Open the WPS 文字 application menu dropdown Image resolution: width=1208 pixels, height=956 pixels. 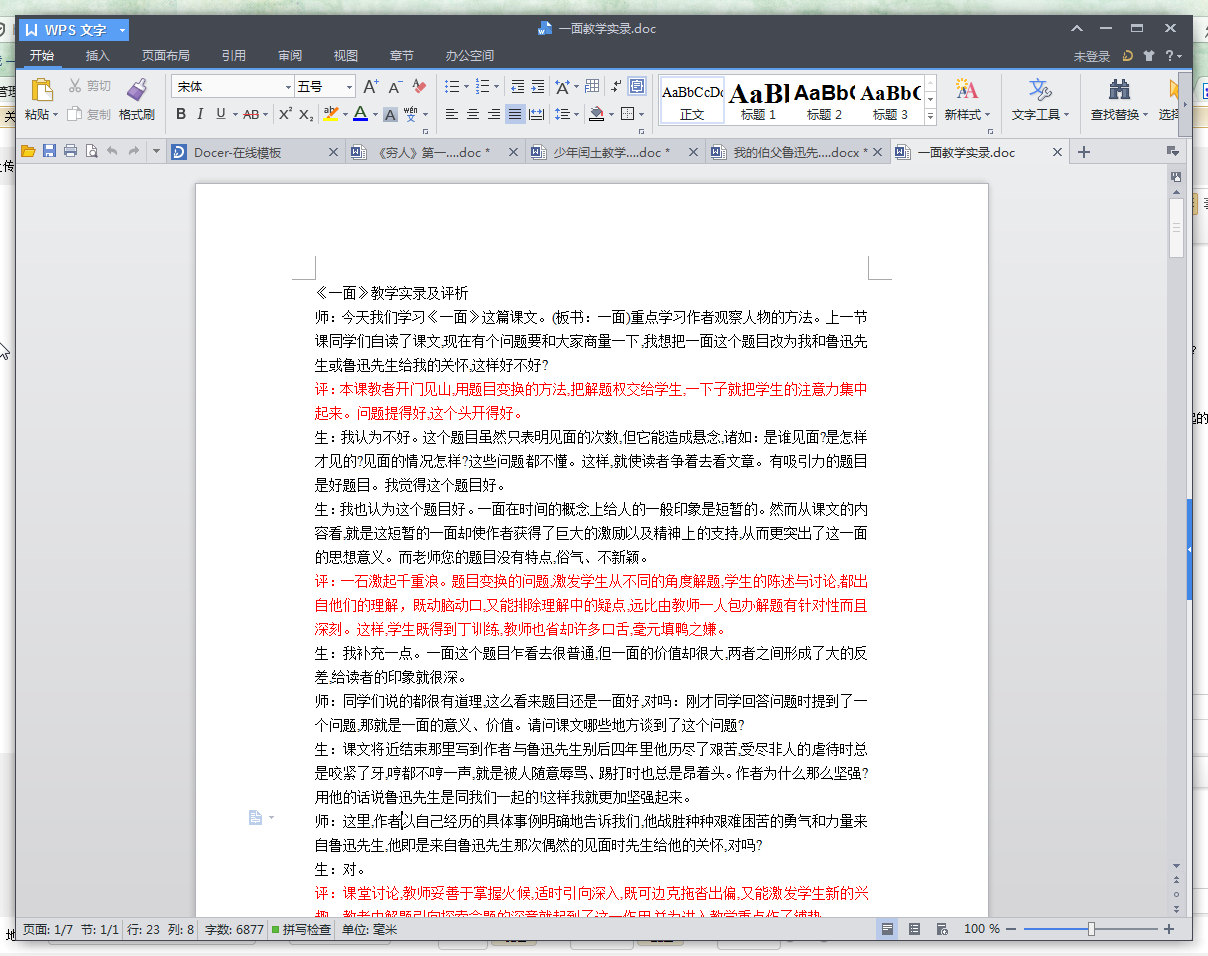click(x=122, y=31)
